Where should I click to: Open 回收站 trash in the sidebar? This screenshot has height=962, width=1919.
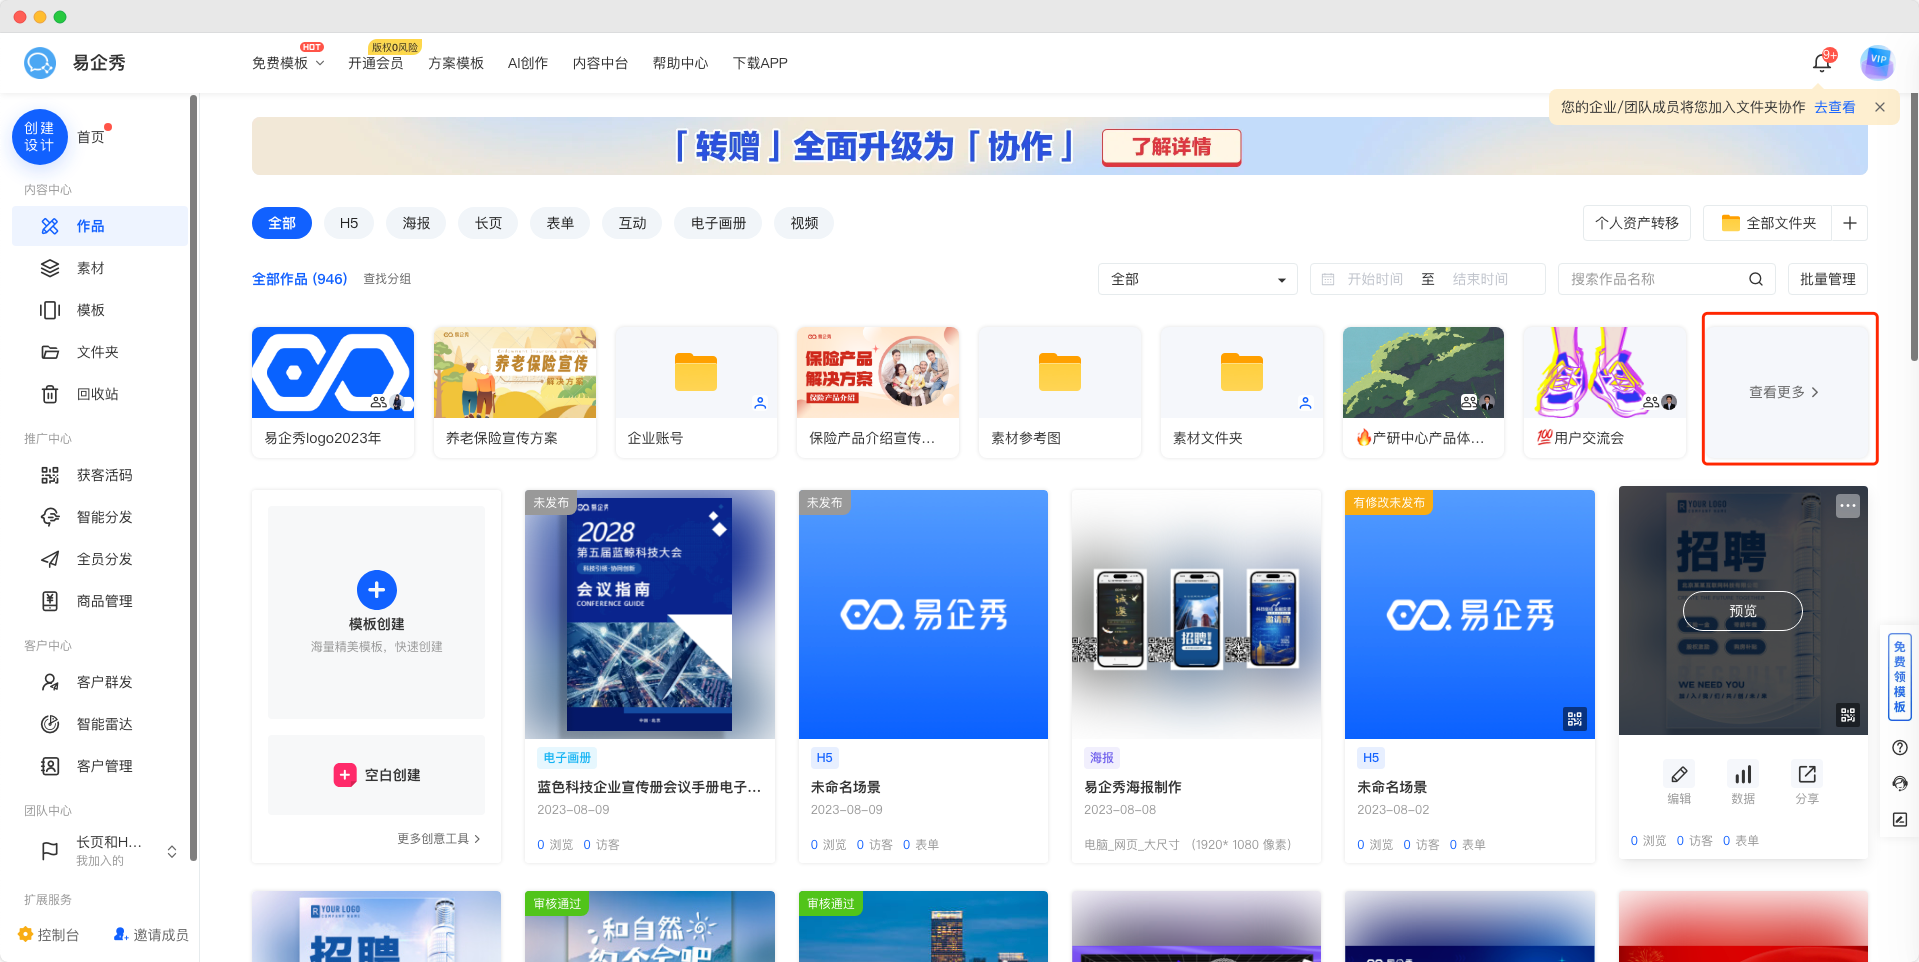coord(100,394)
